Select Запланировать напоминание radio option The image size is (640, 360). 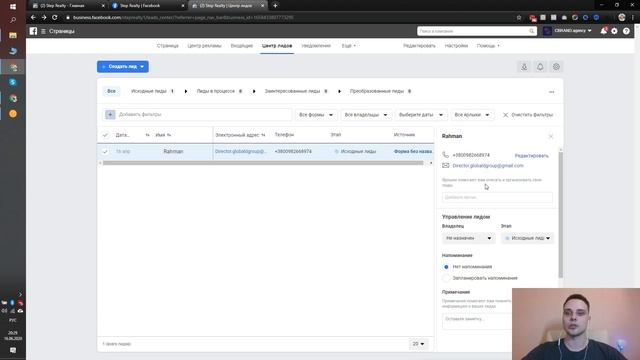[446, 278]
